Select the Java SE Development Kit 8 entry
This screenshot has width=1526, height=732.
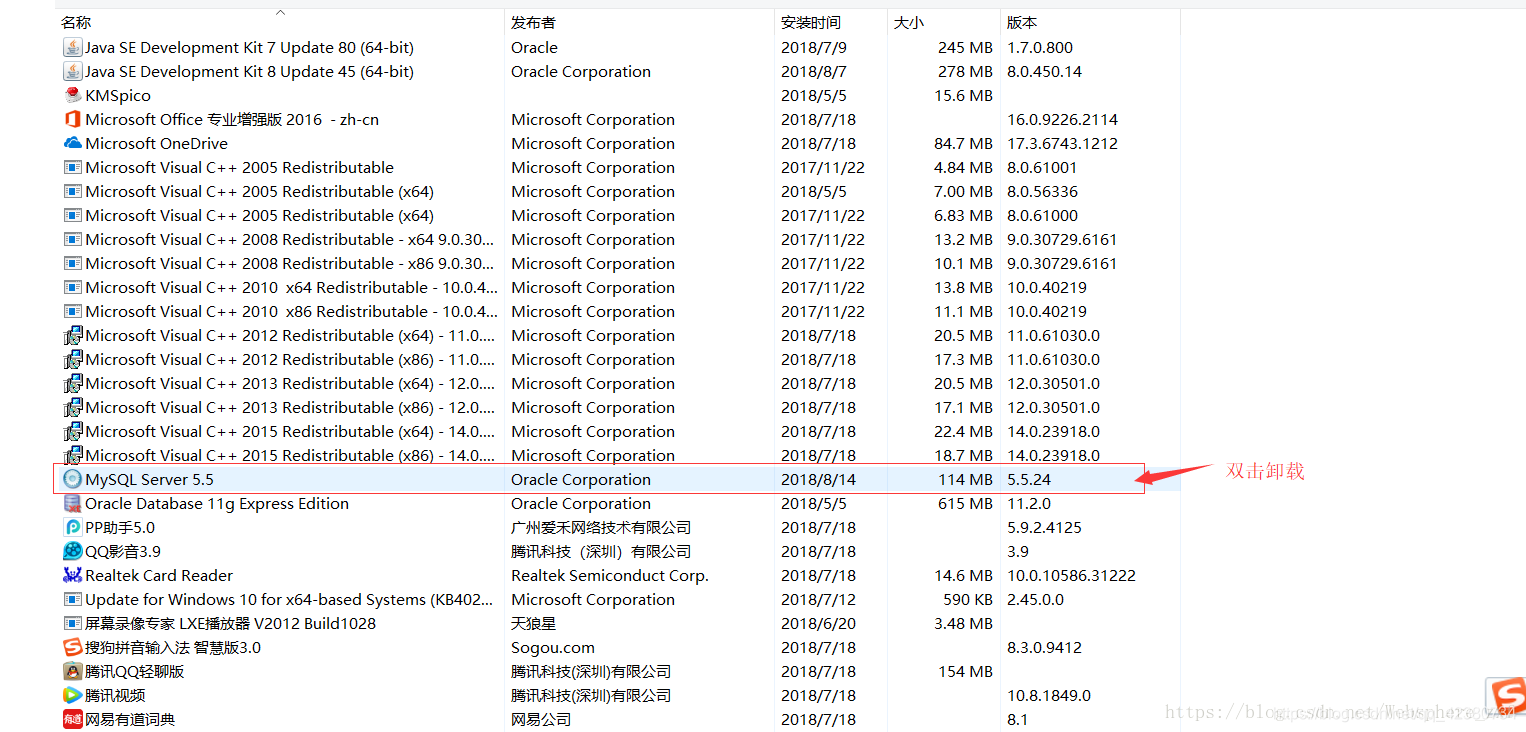(x=250, y=71)
